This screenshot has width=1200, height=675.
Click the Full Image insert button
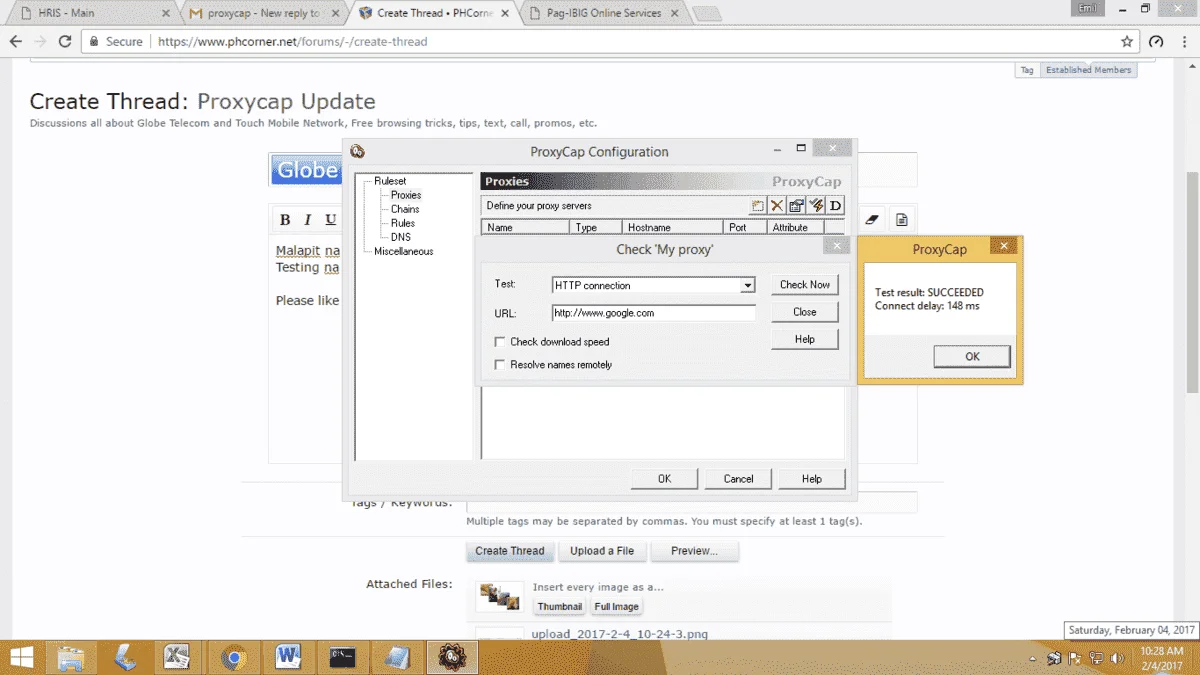[x=617, y=607]
